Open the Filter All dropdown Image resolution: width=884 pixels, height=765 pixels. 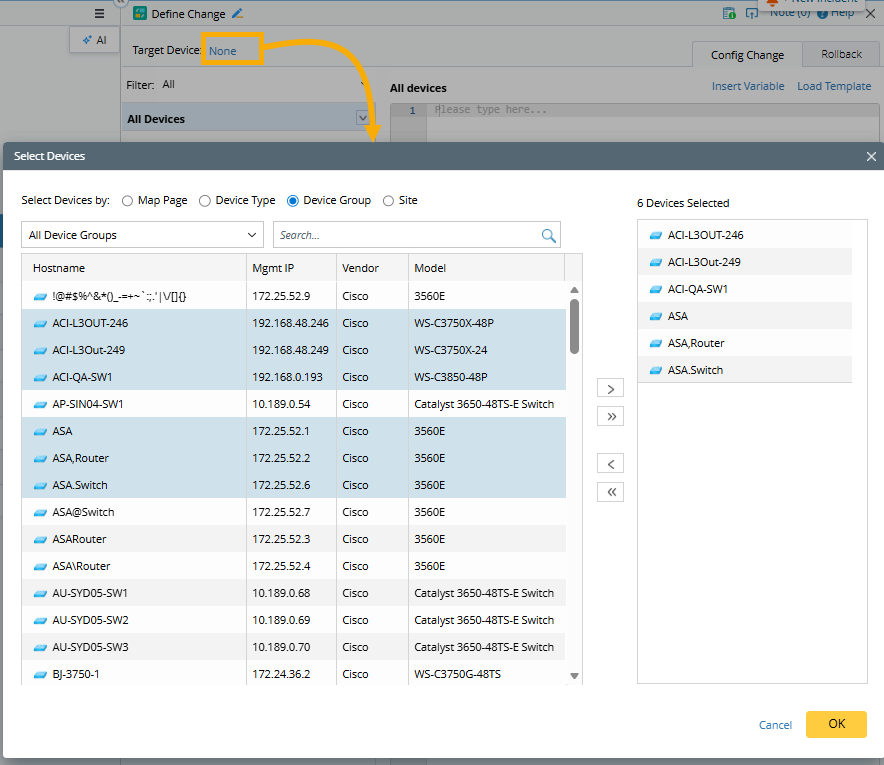click(x=262, y=85)
